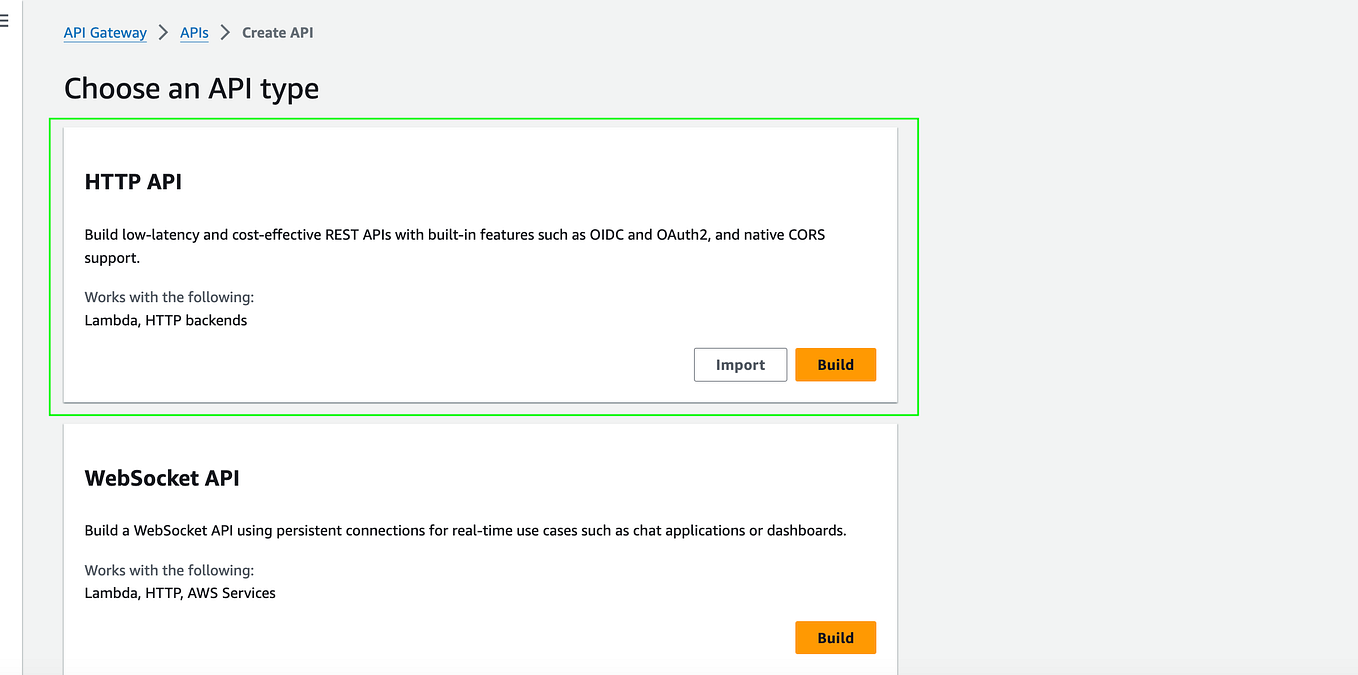The height and width of the screenshot is (675, 1358).
Task: Open the API Gateway breadcrumb link
Action: click(x=105, y=32)
